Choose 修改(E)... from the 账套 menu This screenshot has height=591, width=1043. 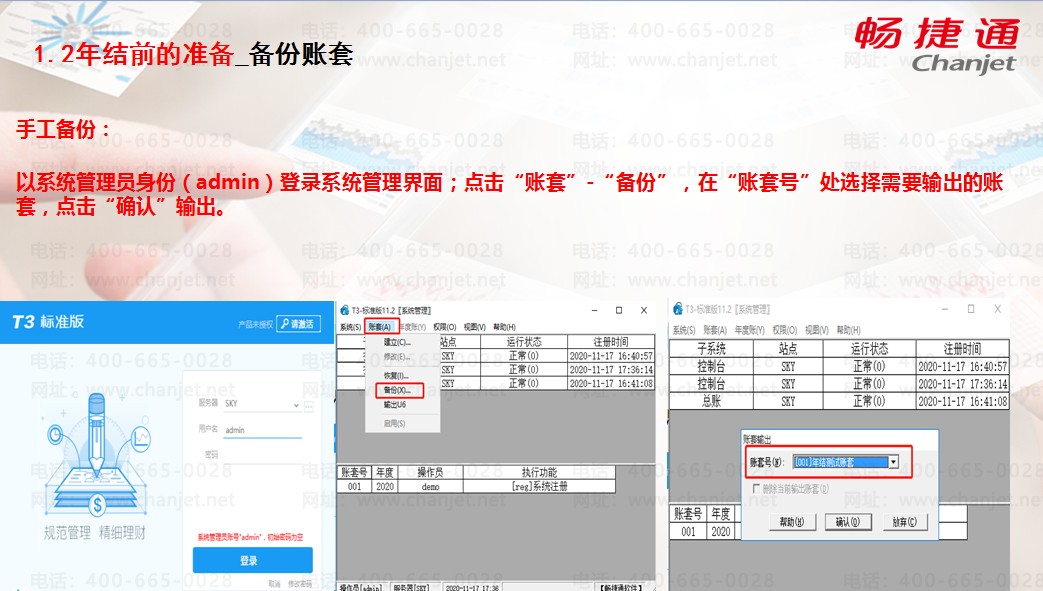coord(396,357)
